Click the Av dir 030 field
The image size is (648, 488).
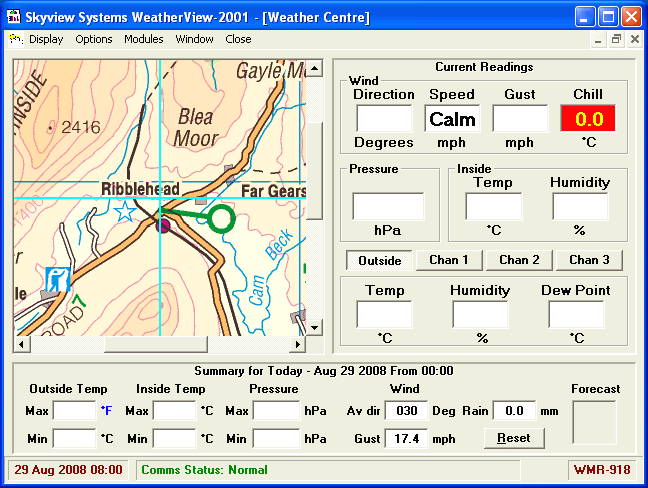tap(407, 411)
